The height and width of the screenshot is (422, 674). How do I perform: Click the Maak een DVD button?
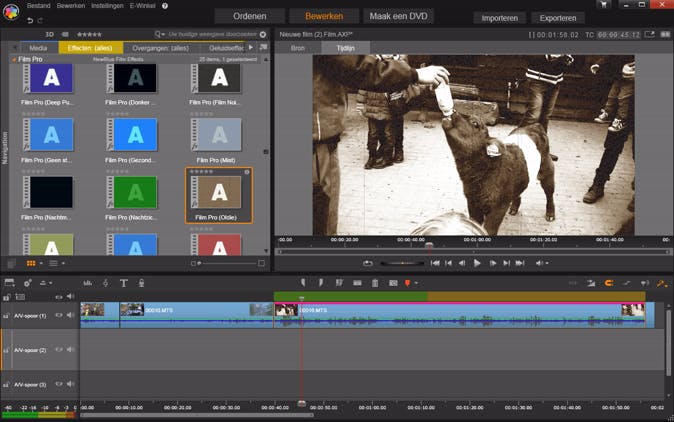point(398,17)
